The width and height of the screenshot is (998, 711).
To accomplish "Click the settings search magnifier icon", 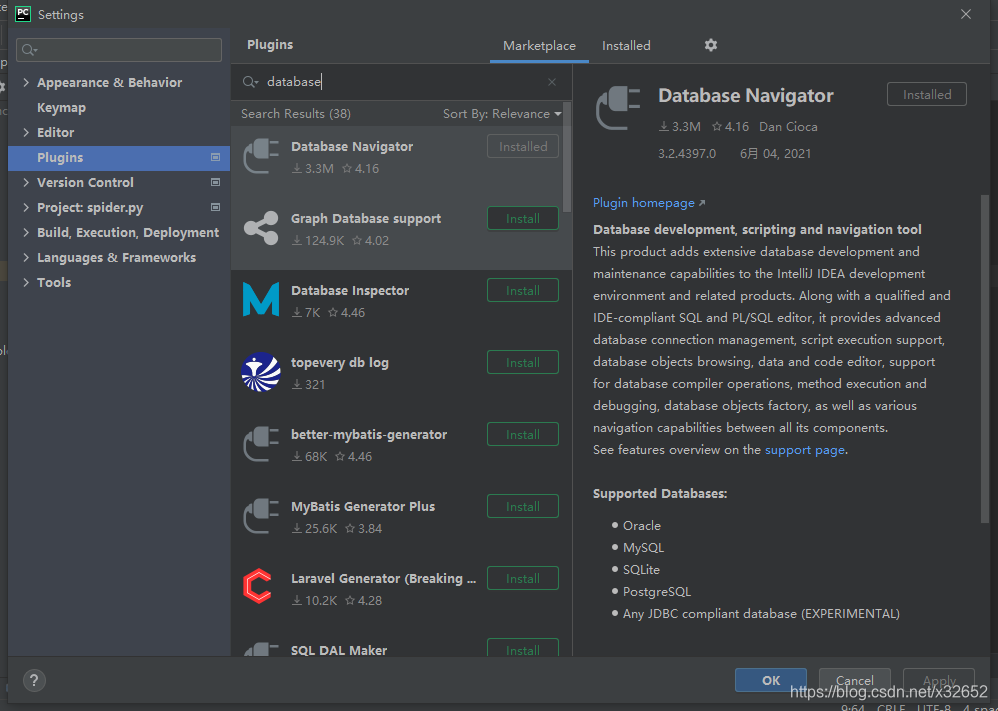I will pos(29,50).
